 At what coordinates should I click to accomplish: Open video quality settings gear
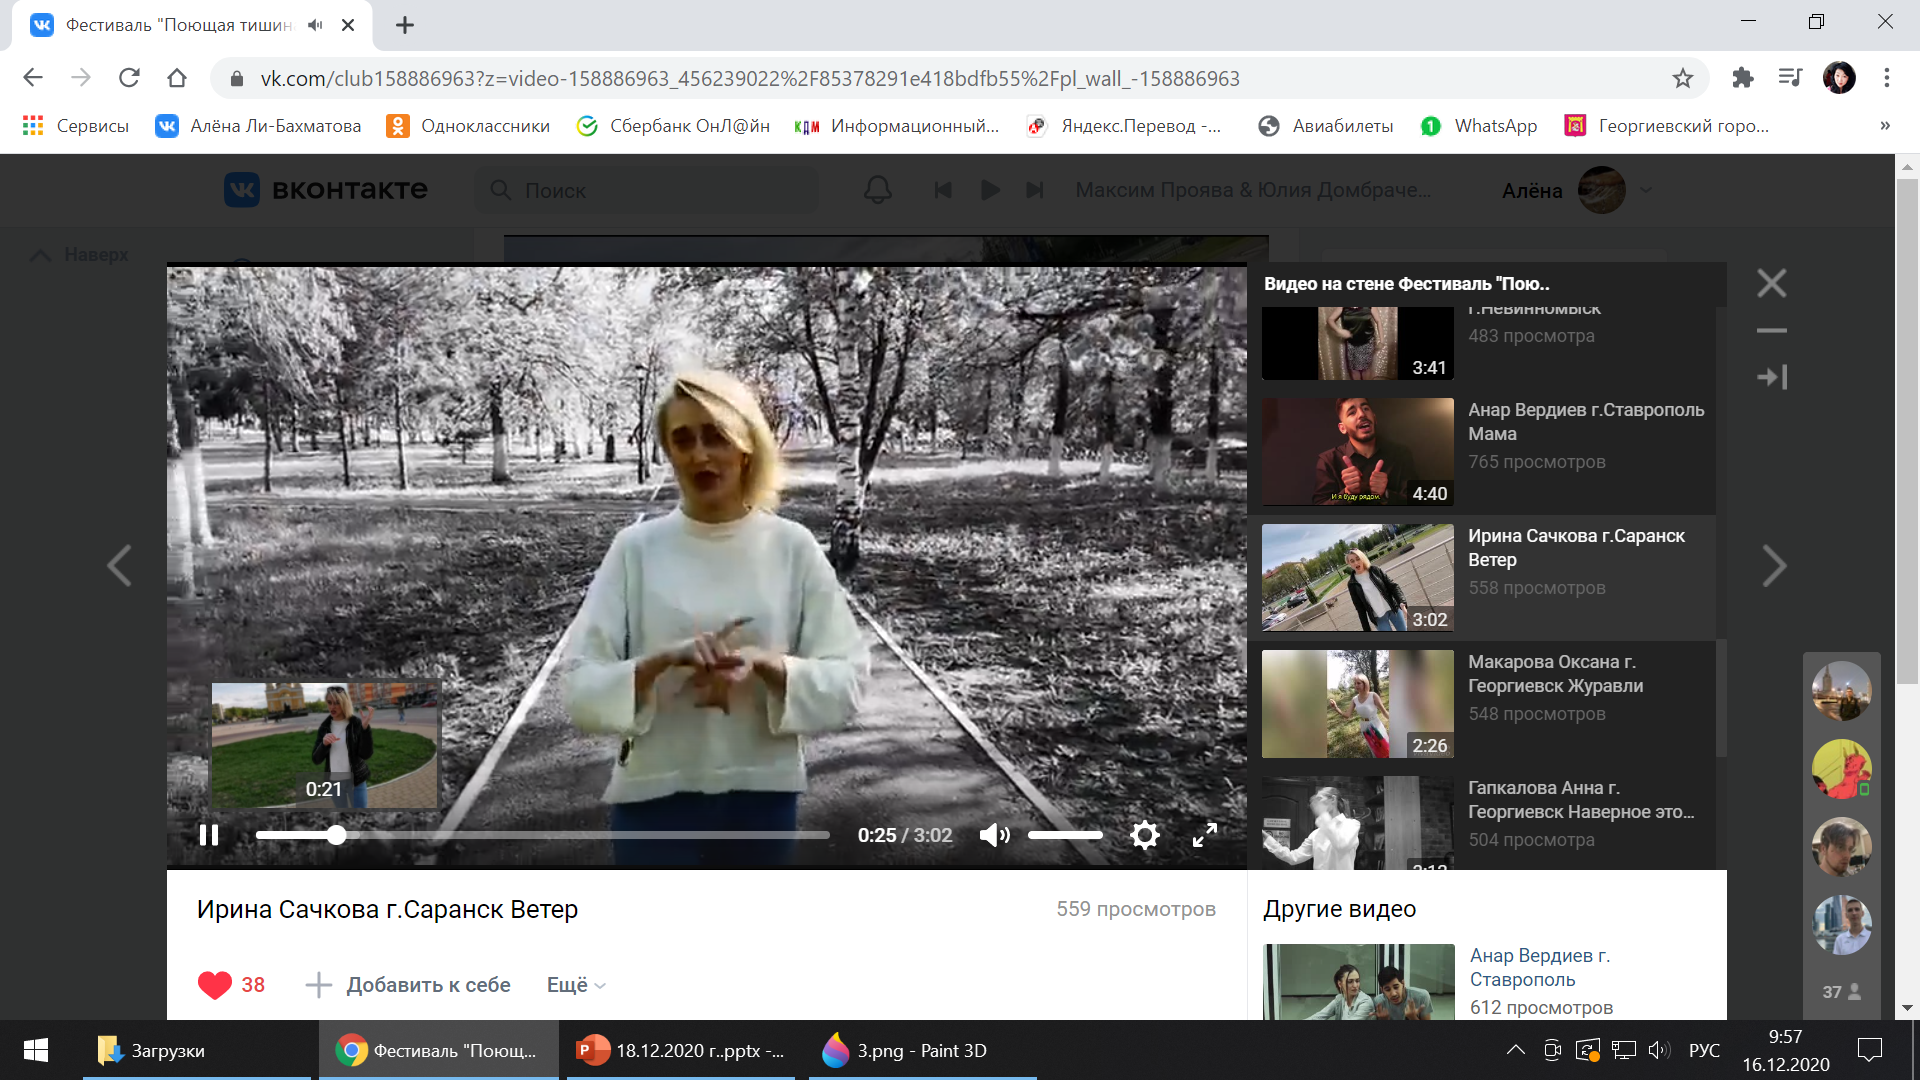1145,835
